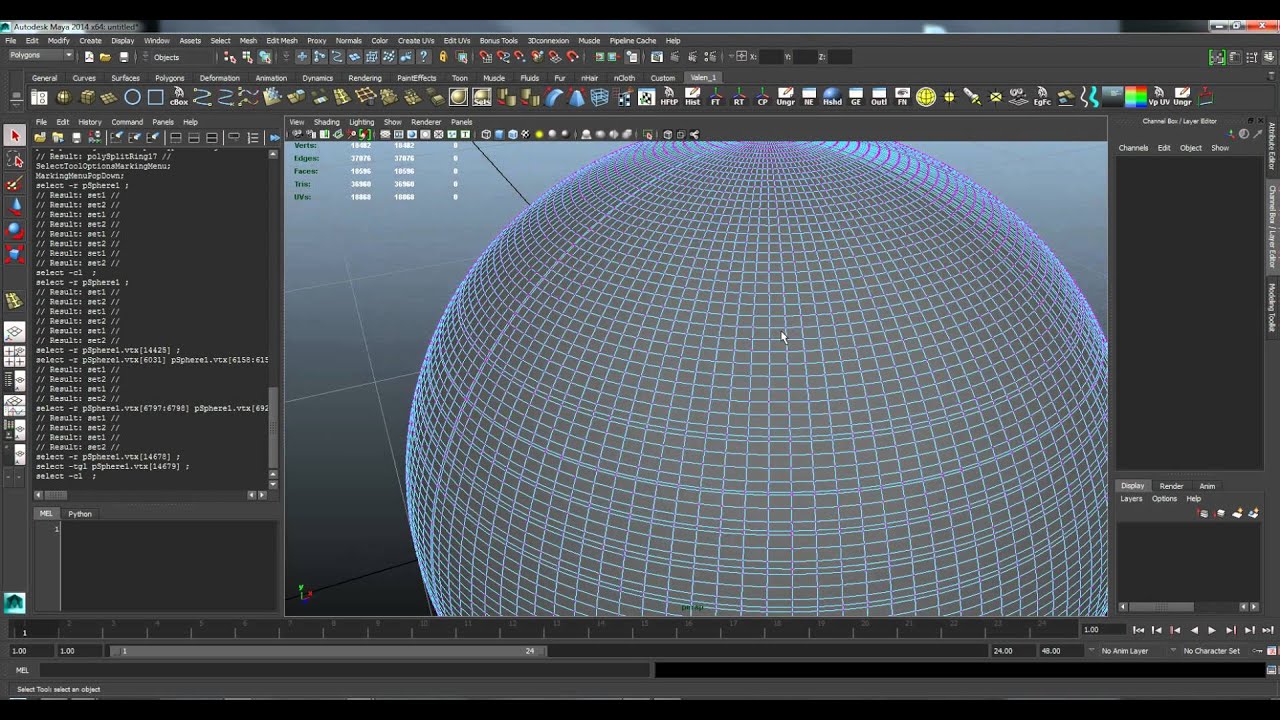Open the Create UVs menu

[x=416, y=41]
